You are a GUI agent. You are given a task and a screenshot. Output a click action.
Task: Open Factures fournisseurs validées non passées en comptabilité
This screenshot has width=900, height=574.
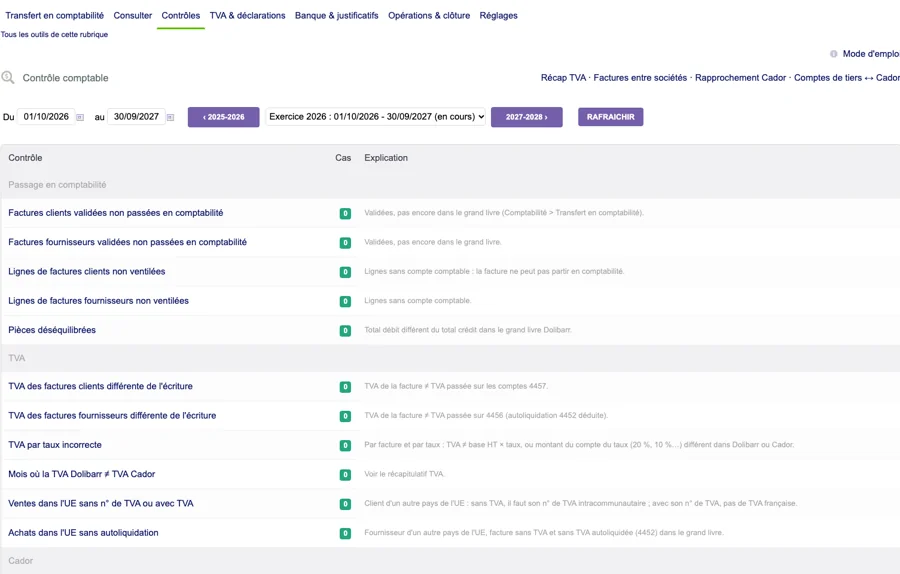[127, 242]
